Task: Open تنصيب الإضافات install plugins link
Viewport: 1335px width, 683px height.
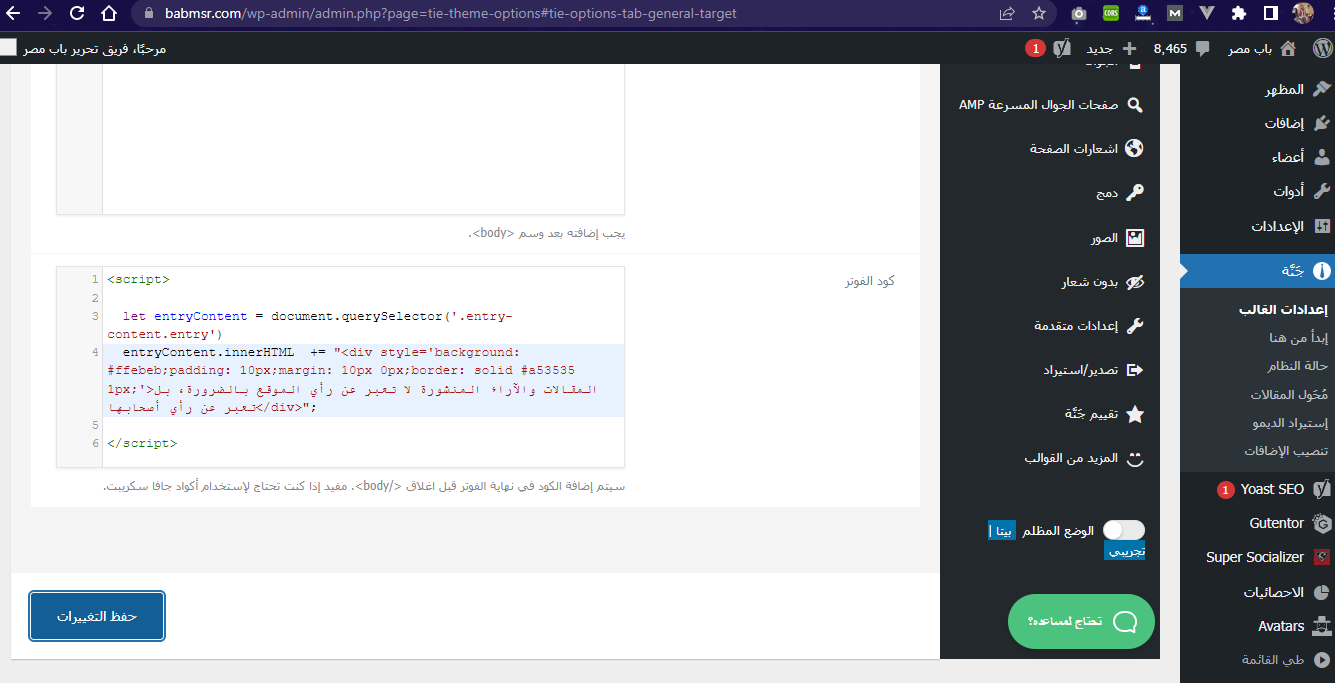Action: tap(1285, 451)
